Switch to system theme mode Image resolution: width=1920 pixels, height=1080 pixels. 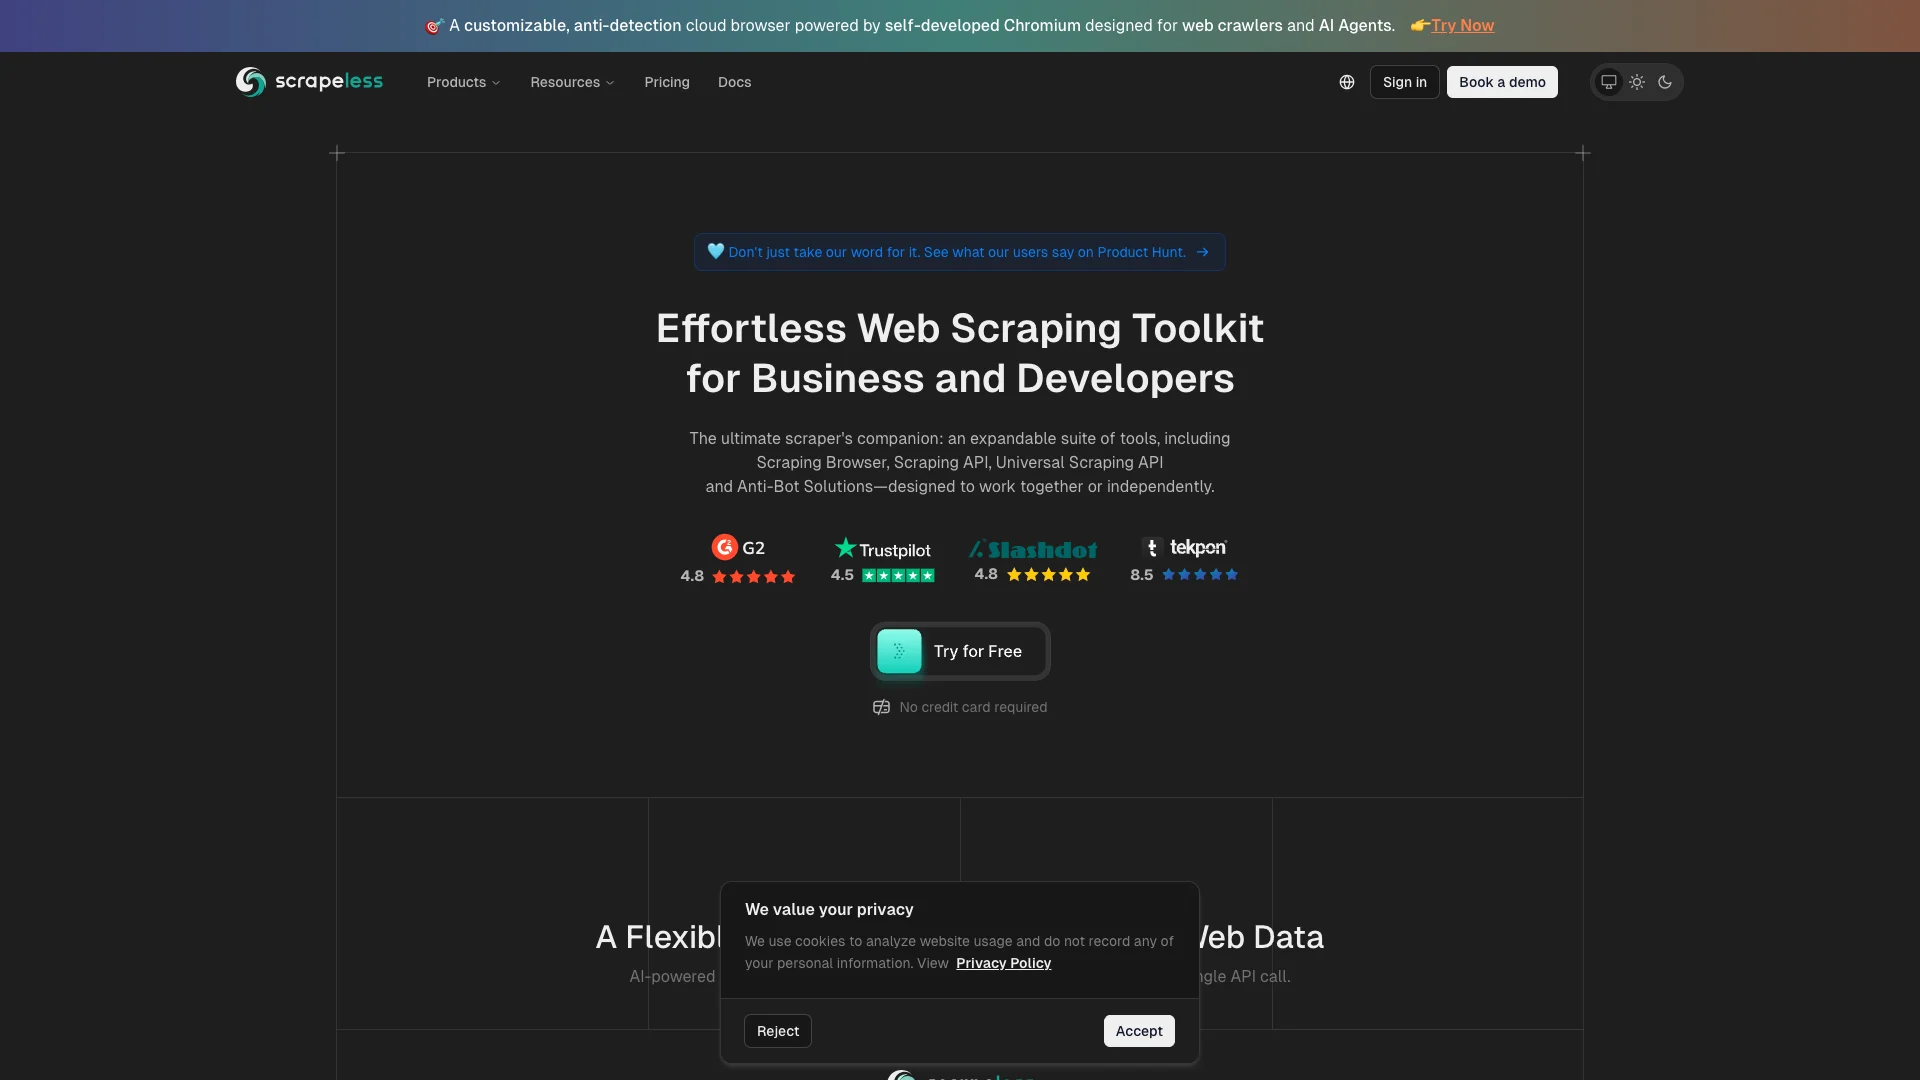pos(1609,82)
